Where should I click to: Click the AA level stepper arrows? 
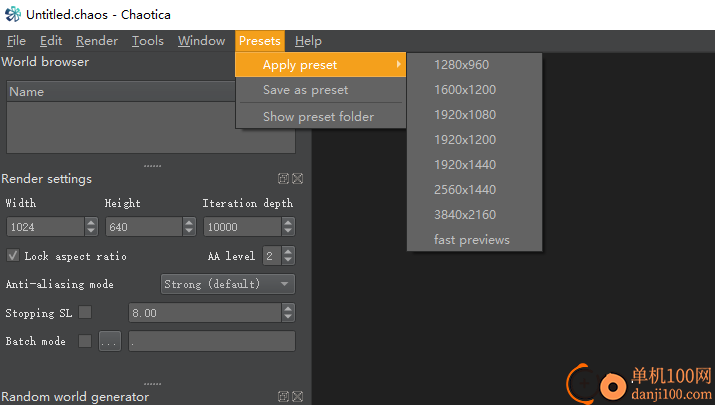click(288, 255)
